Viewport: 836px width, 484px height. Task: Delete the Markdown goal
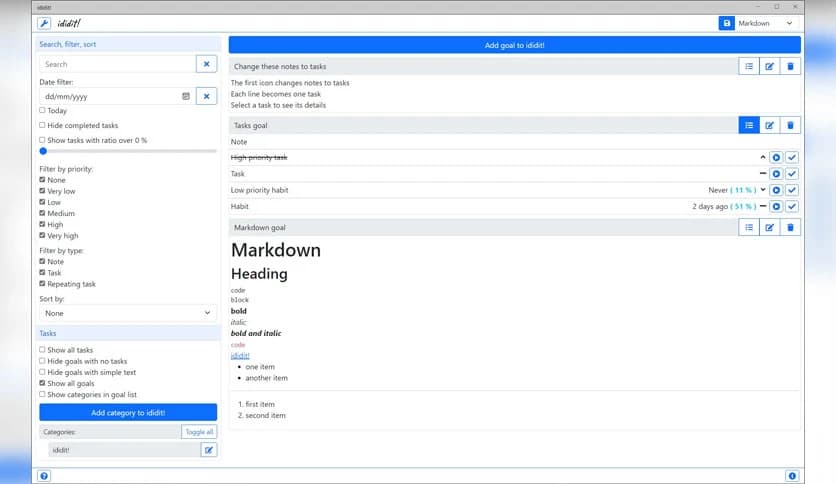pyautogui.click(x=790, y=228)
